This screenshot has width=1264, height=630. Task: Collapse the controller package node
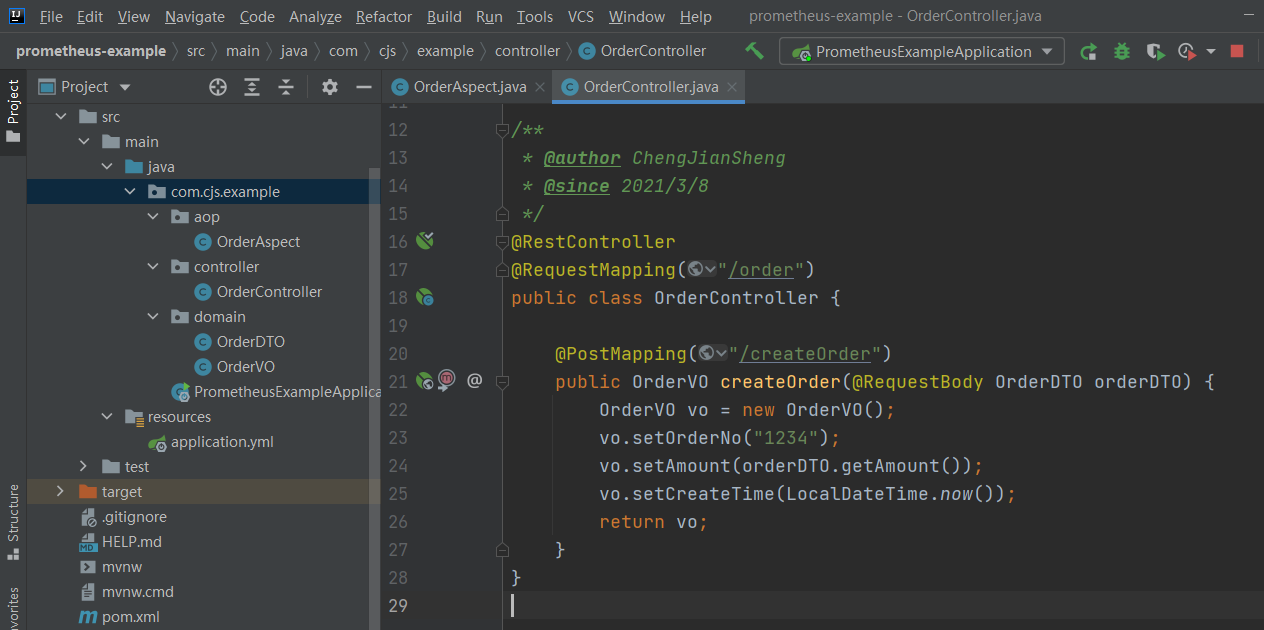(x=153, y=267)
